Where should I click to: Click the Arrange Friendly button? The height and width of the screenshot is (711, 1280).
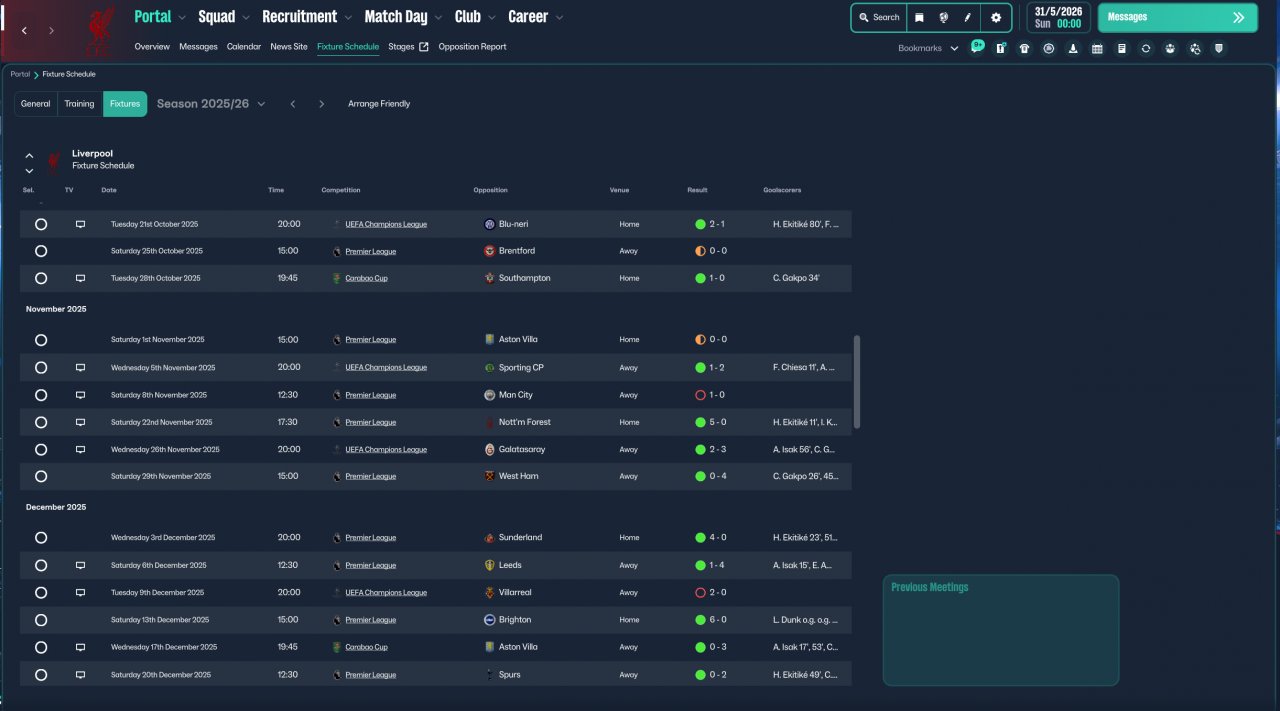379,104
